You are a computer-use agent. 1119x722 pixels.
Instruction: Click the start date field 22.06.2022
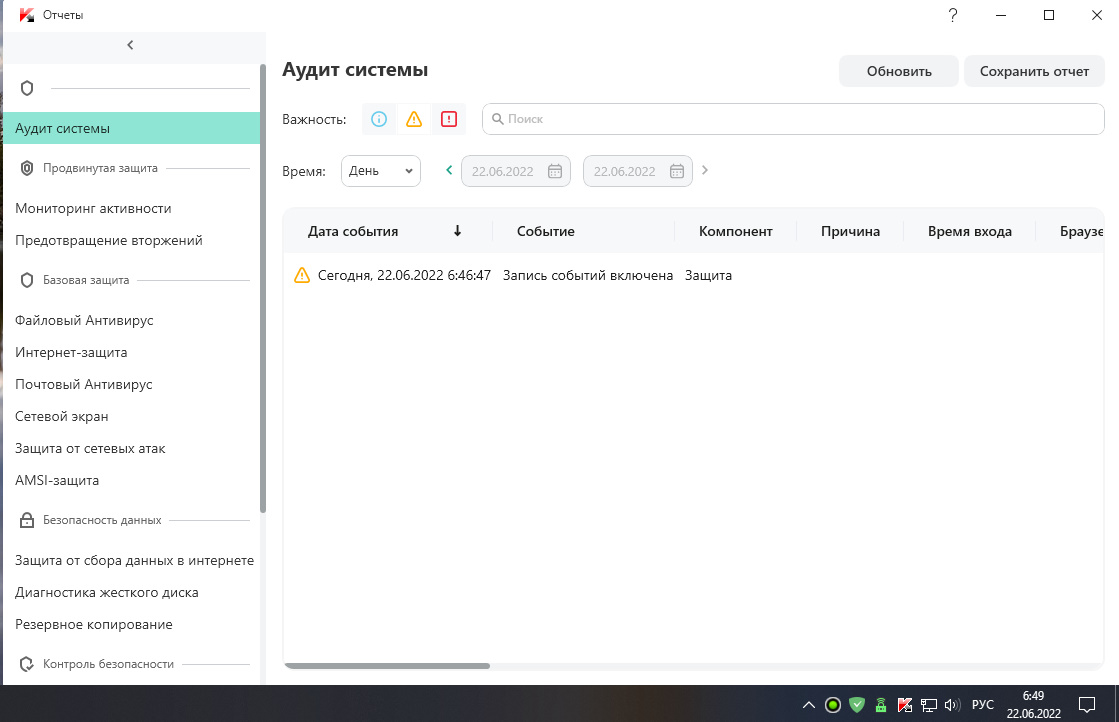516,171
